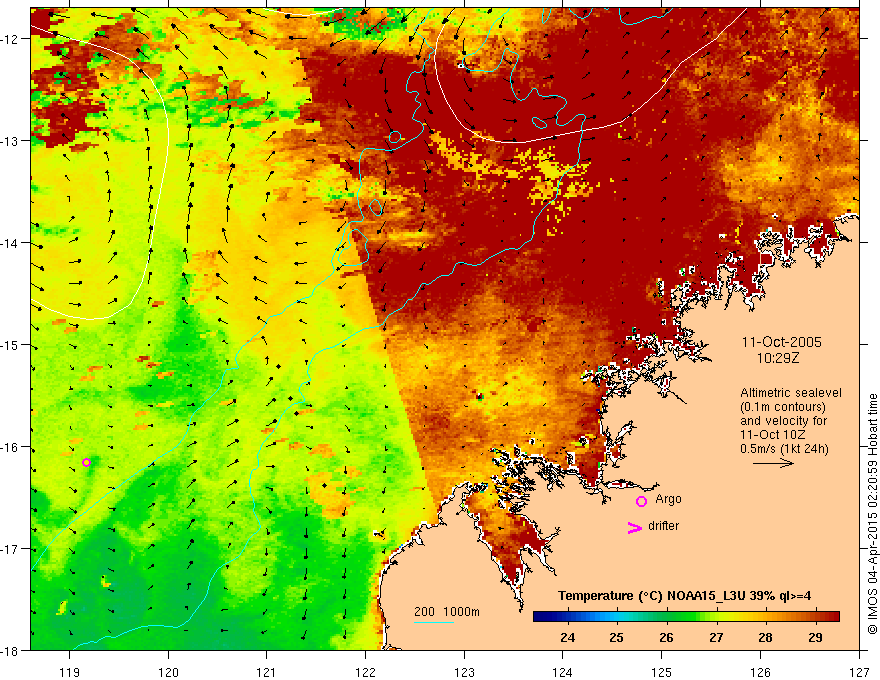Click '11-Oct 10Z' caption line
The width and height of the screenshot is (880, 680).
(773, 434)
